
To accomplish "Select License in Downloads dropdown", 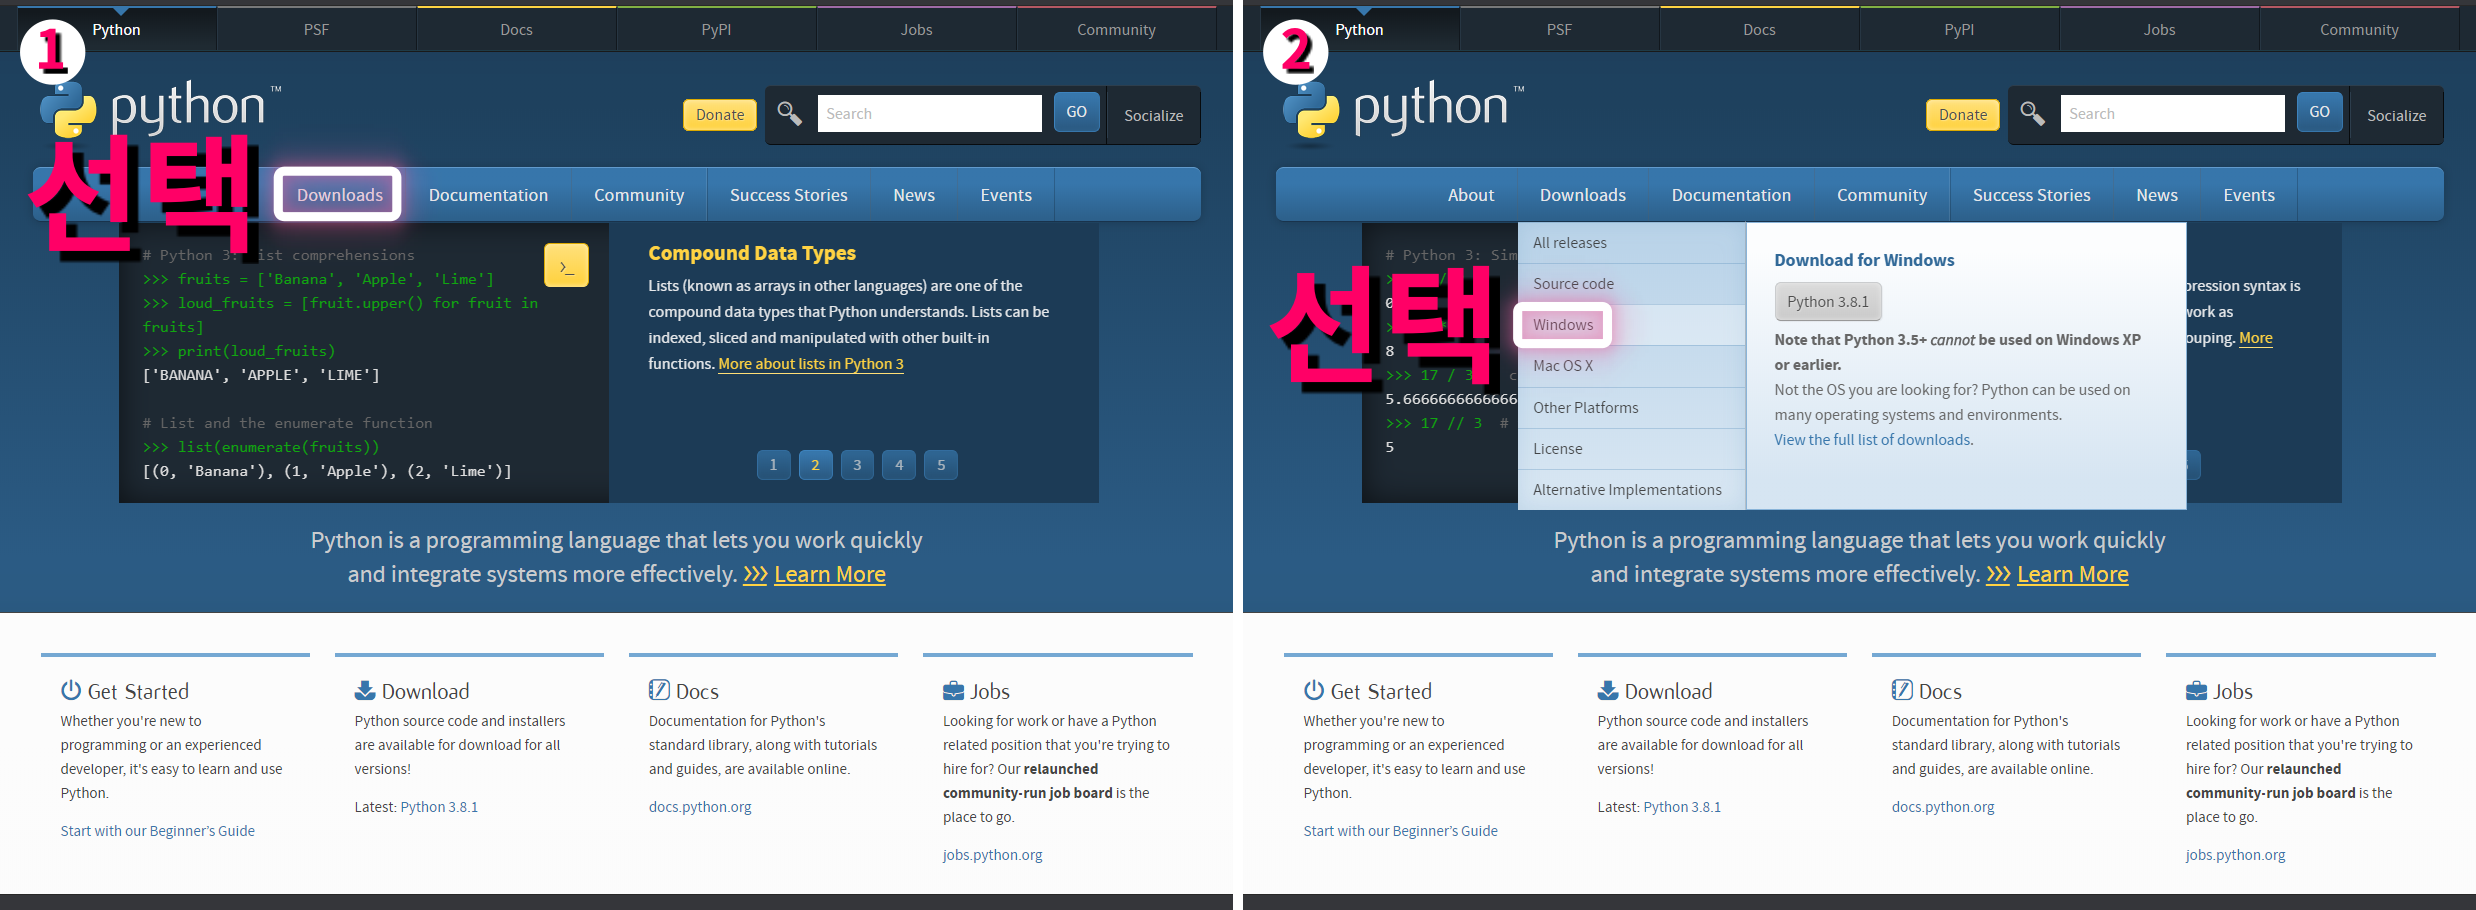I will point(1632,449).
